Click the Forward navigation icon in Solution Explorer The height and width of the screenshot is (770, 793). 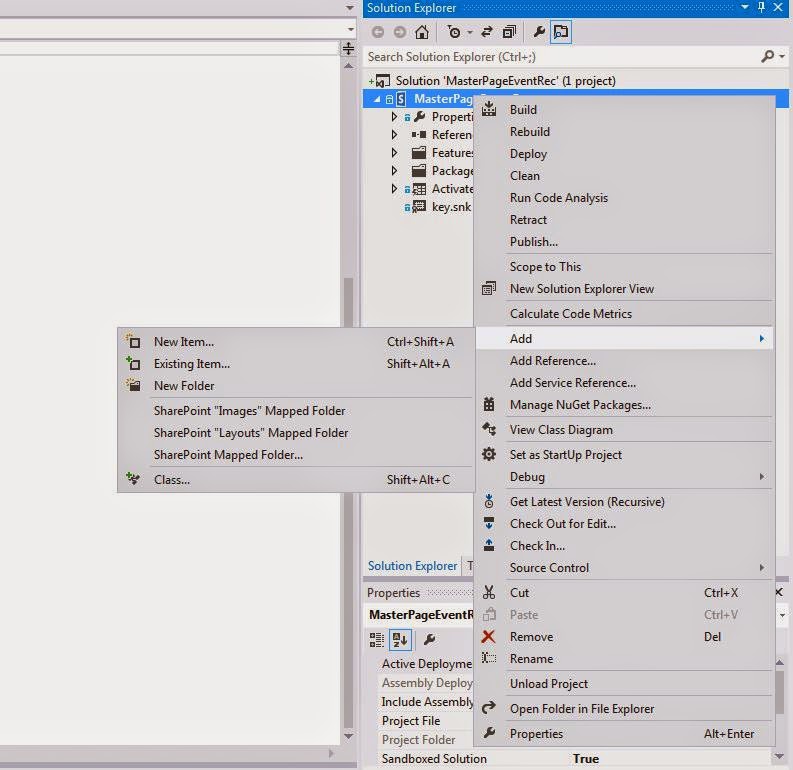pyautogui.click(x=400, y=32)
